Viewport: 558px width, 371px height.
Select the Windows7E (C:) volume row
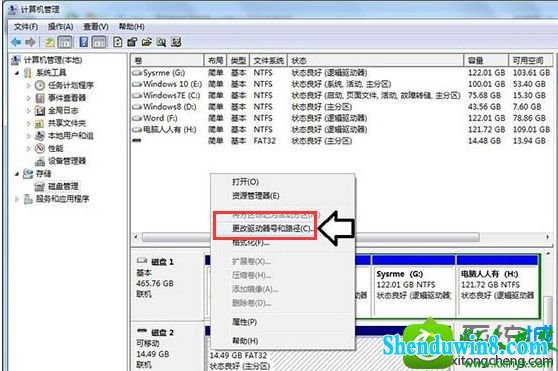(x=342, y=96)
